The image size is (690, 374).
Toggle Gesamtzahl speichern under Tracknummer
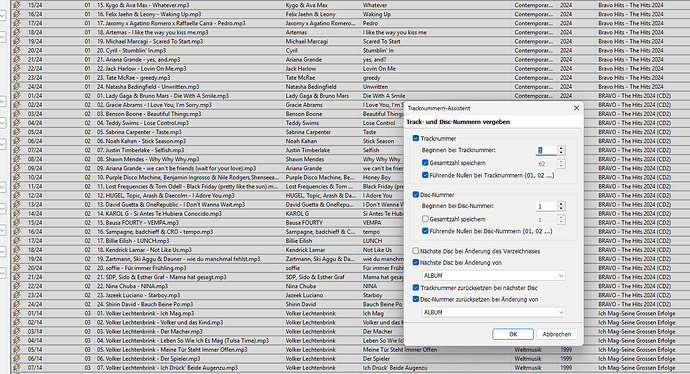(425, 163)
